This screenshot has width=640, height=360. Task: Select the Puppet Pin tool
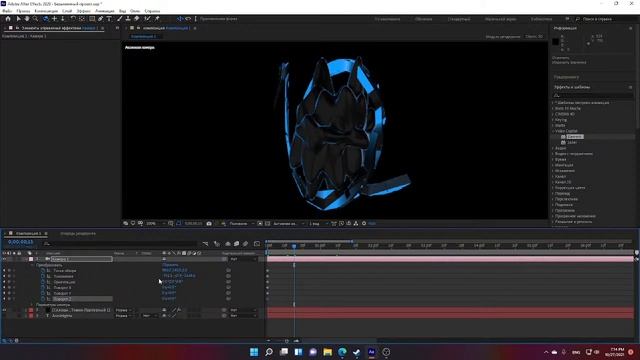point(157,19)
